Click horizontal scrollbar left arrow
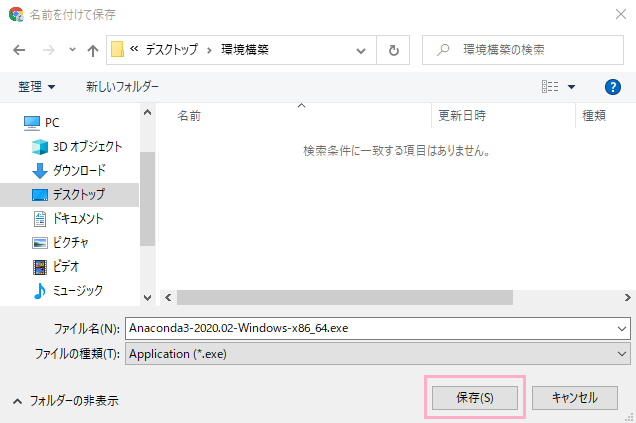The image size is (636, 423). tap(168, 298)
